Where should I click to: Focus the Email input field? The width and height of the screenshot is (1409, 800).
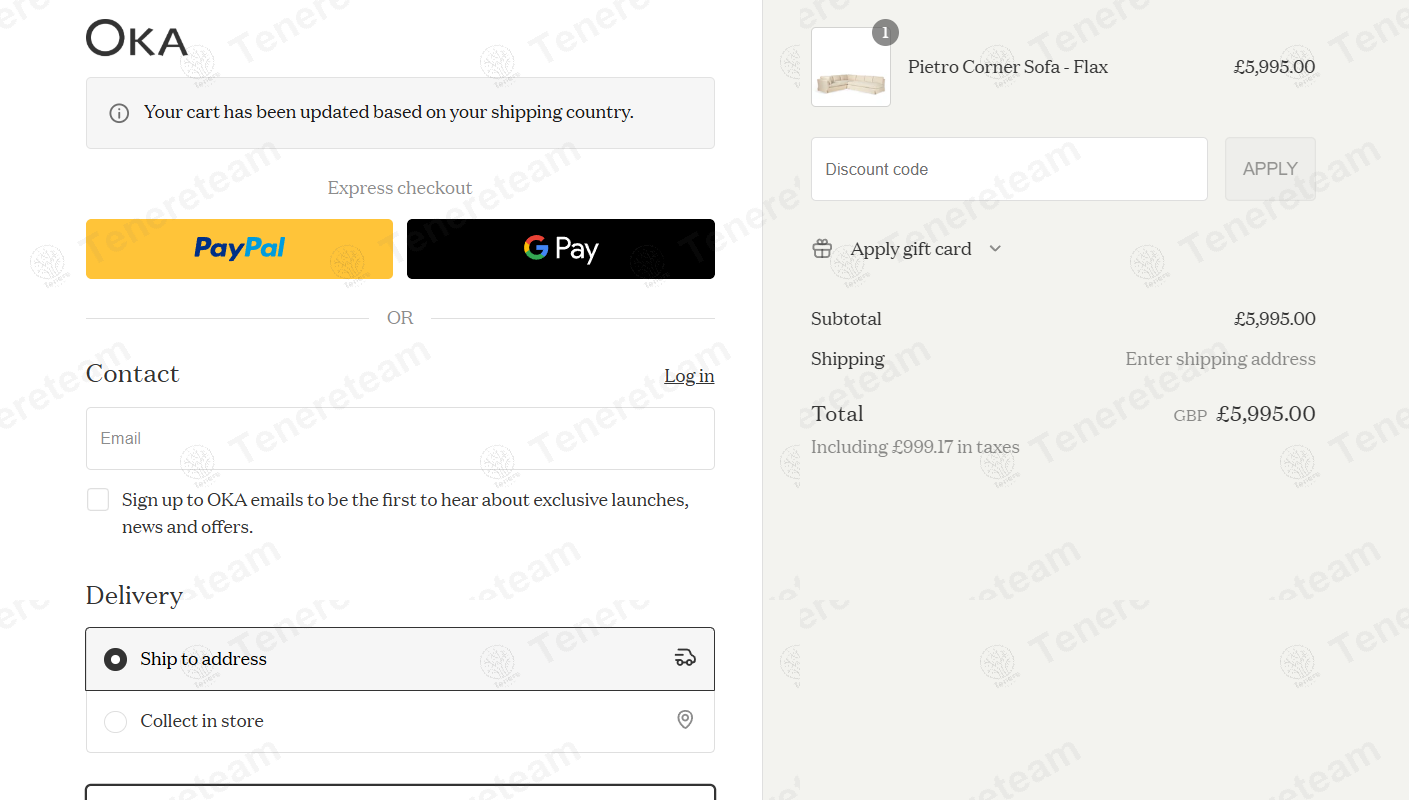[400, 438]
